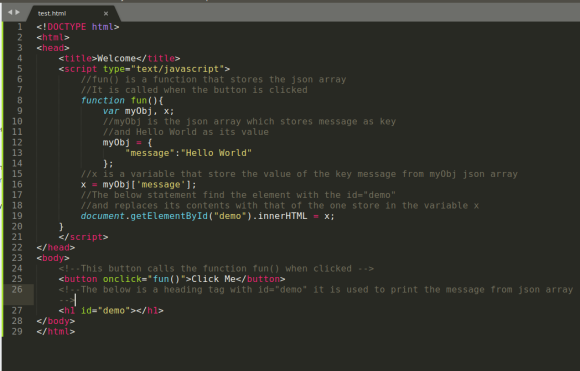Click the document keyword on line 19

coord(103,216)
